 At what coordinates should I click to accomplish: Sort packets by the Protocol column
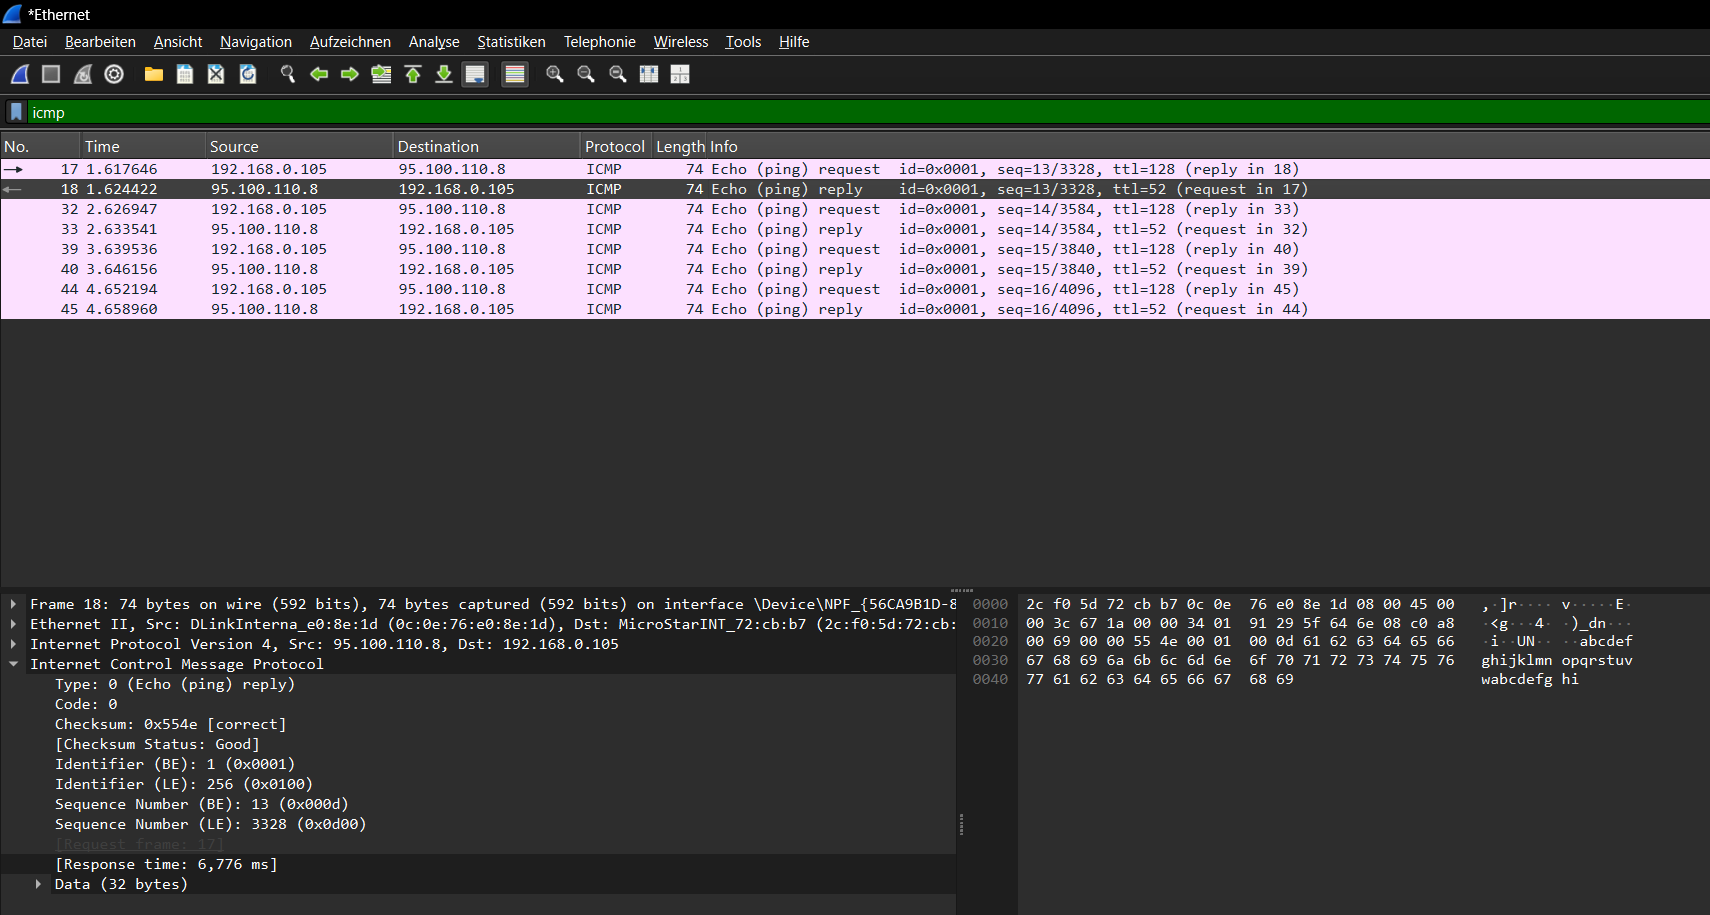[x=616, y=146]
